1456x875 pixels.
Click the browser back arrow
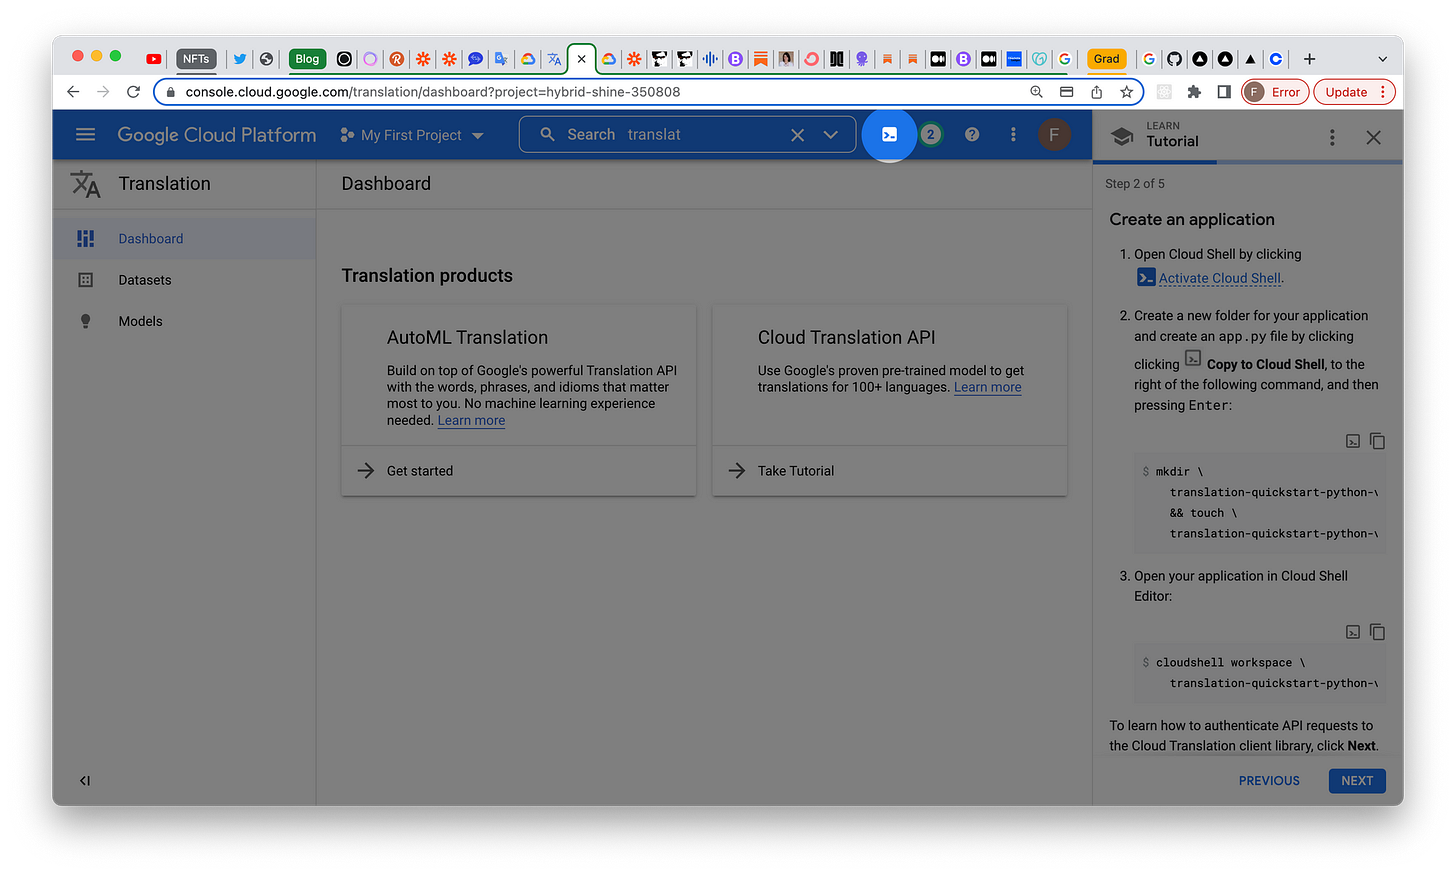[73, 92]
